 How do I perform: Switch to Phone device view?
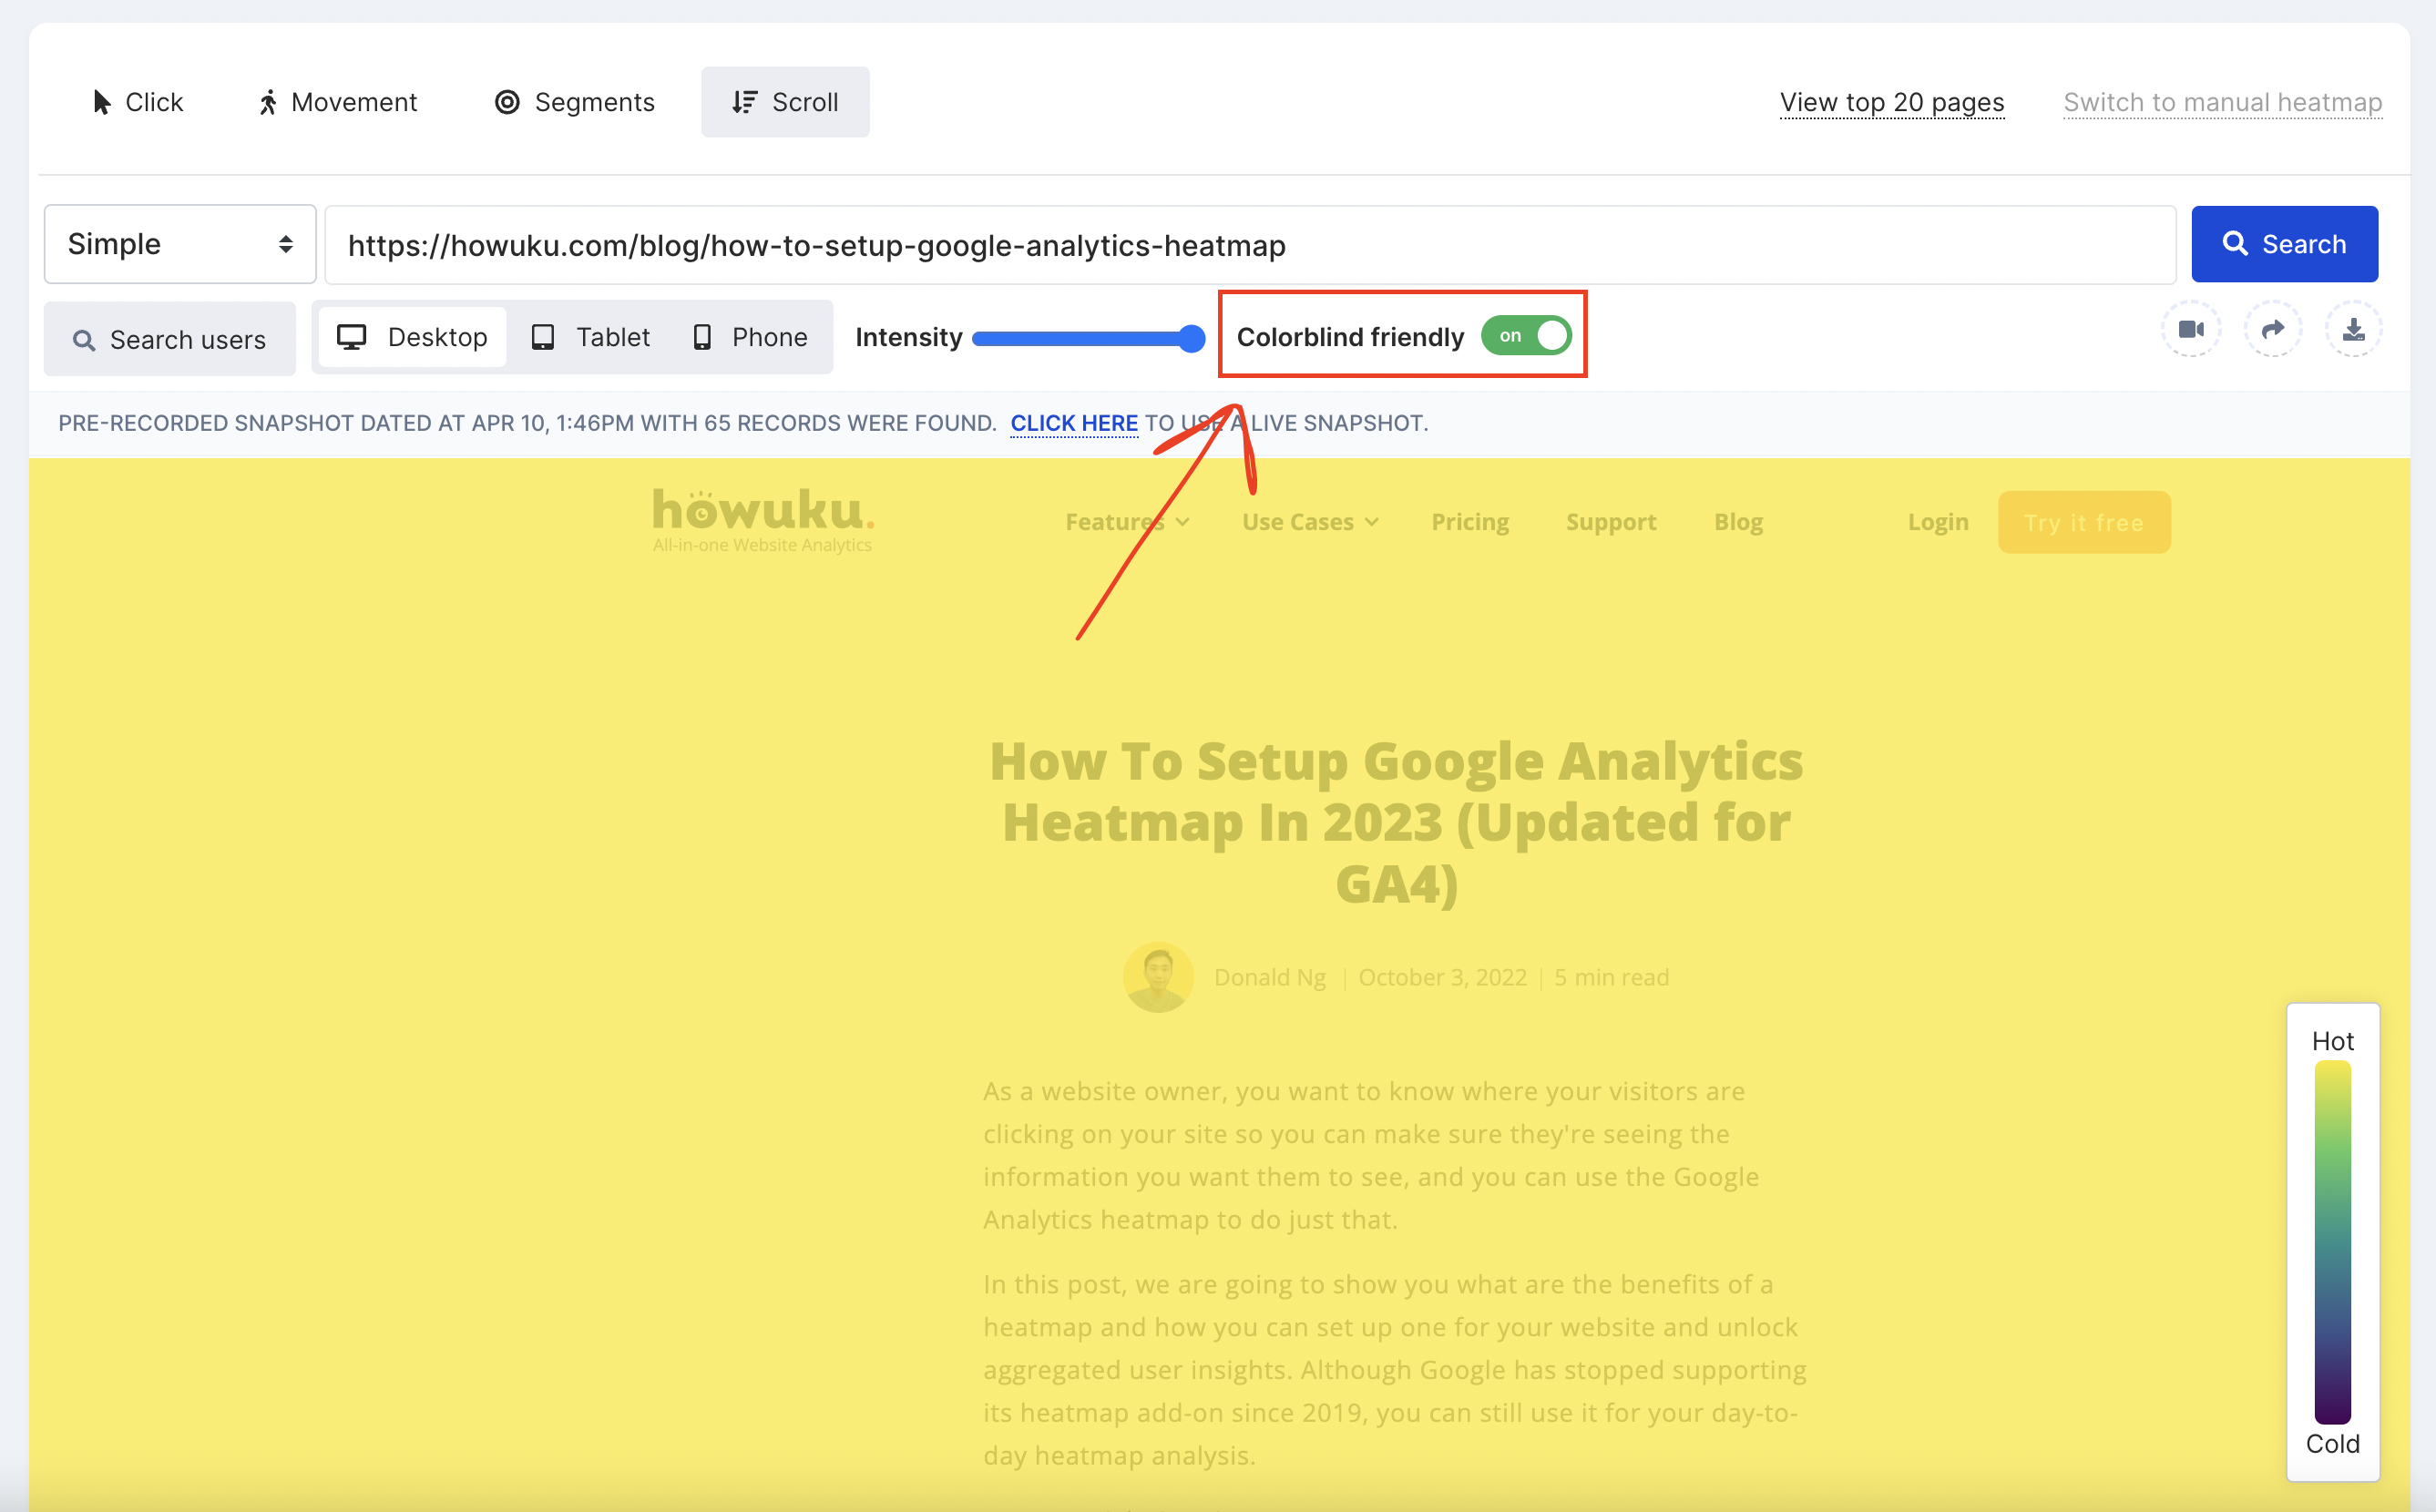750,337
